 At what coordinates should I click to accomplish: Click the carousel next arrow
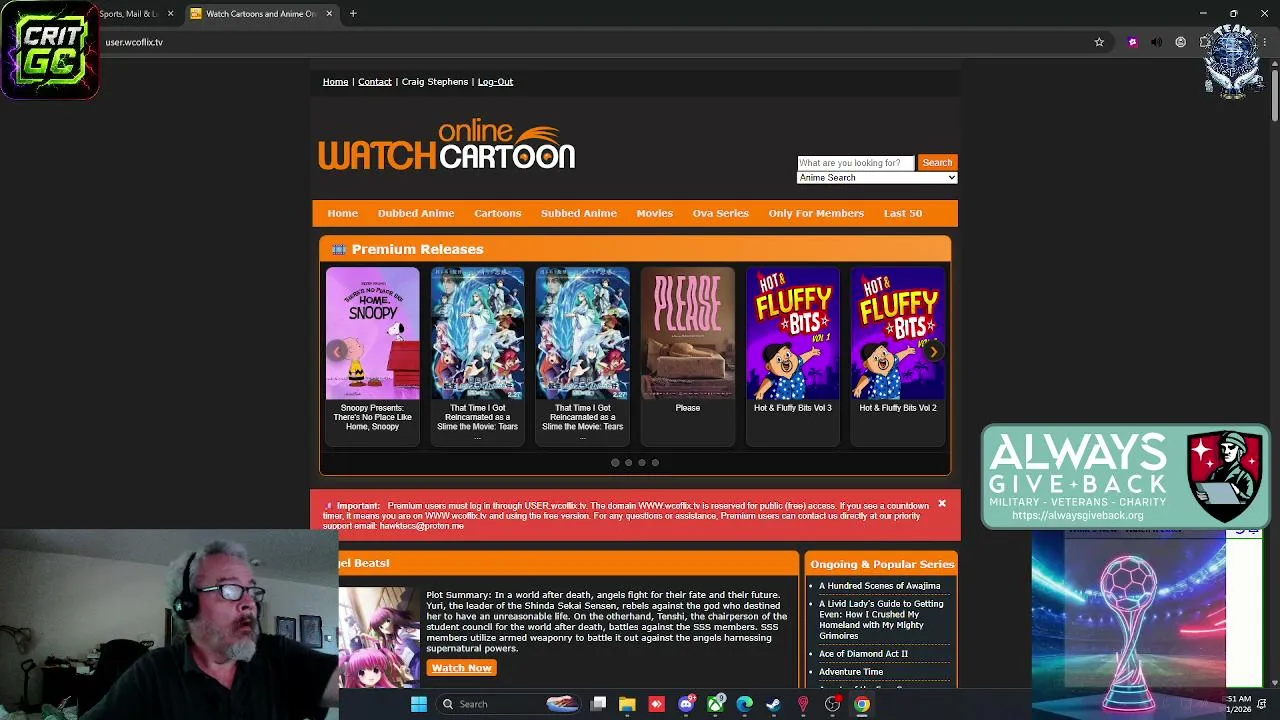click(933, 351)
